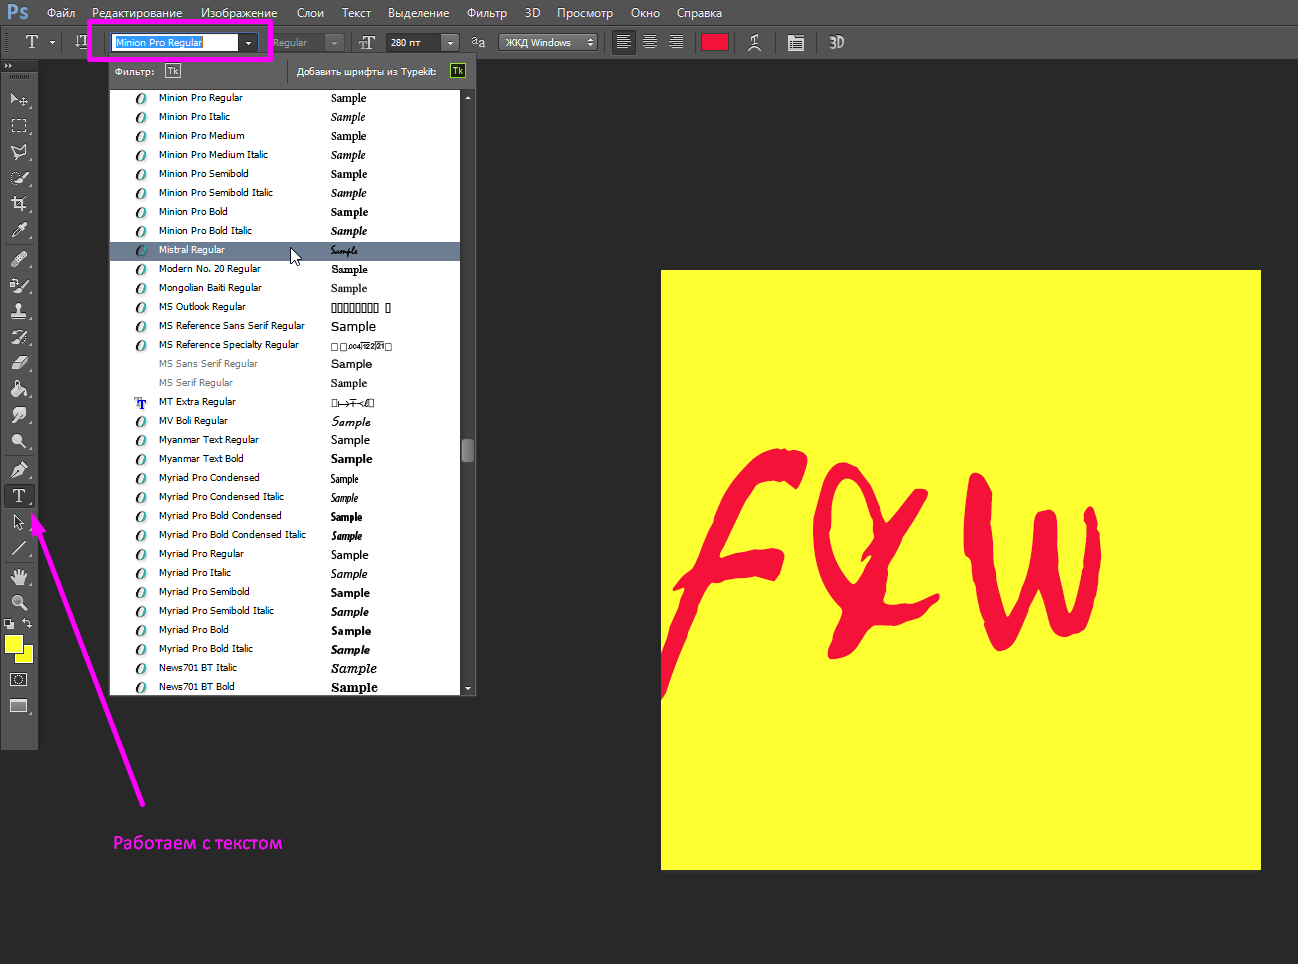Reset default foreground and background colors
The width and height of the screenshot is (1298, 964).
click(9, 623)
